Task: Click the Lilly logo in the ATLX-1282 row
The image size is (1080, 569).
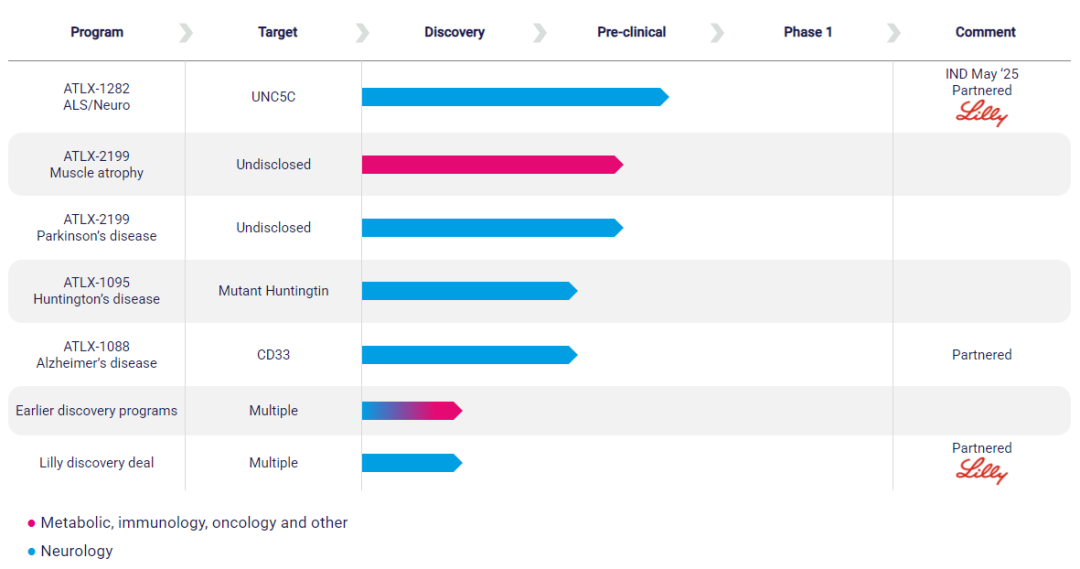Action: [x=981, y=113]
